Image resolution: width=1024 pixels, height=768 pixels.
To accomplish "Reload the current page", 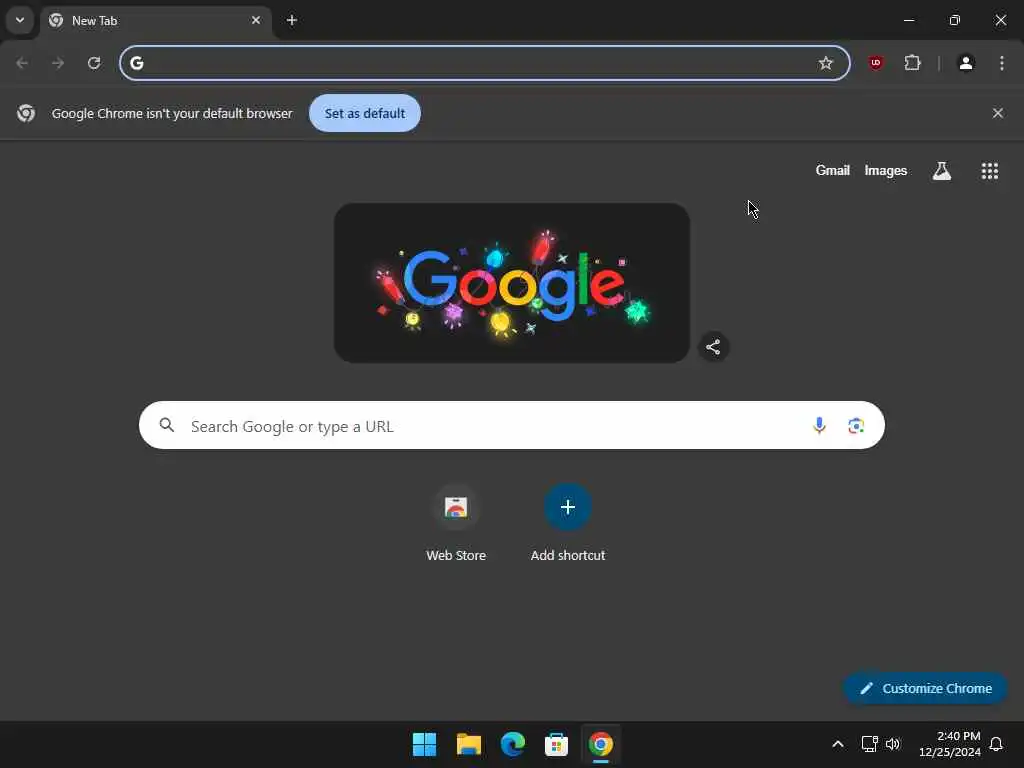I will 94,63.
